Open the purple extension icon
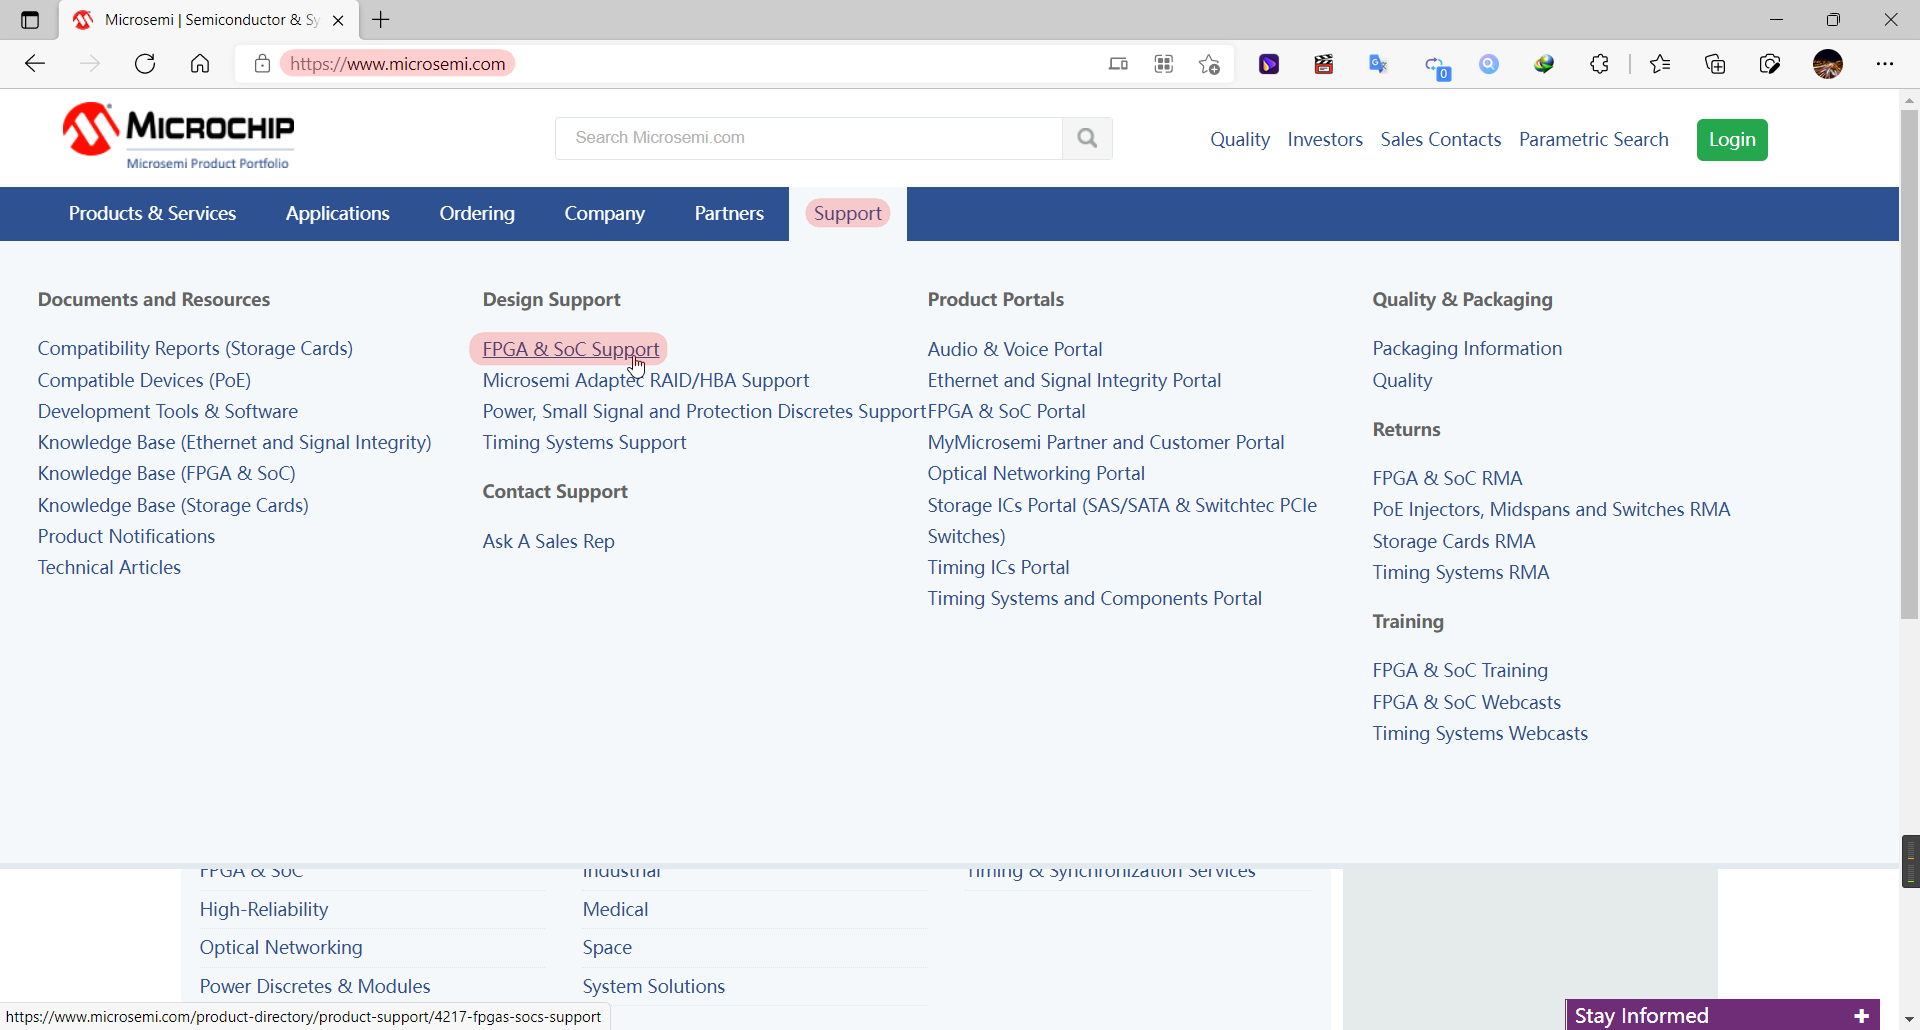The image size is (1920, 1030). (1269, 64)
